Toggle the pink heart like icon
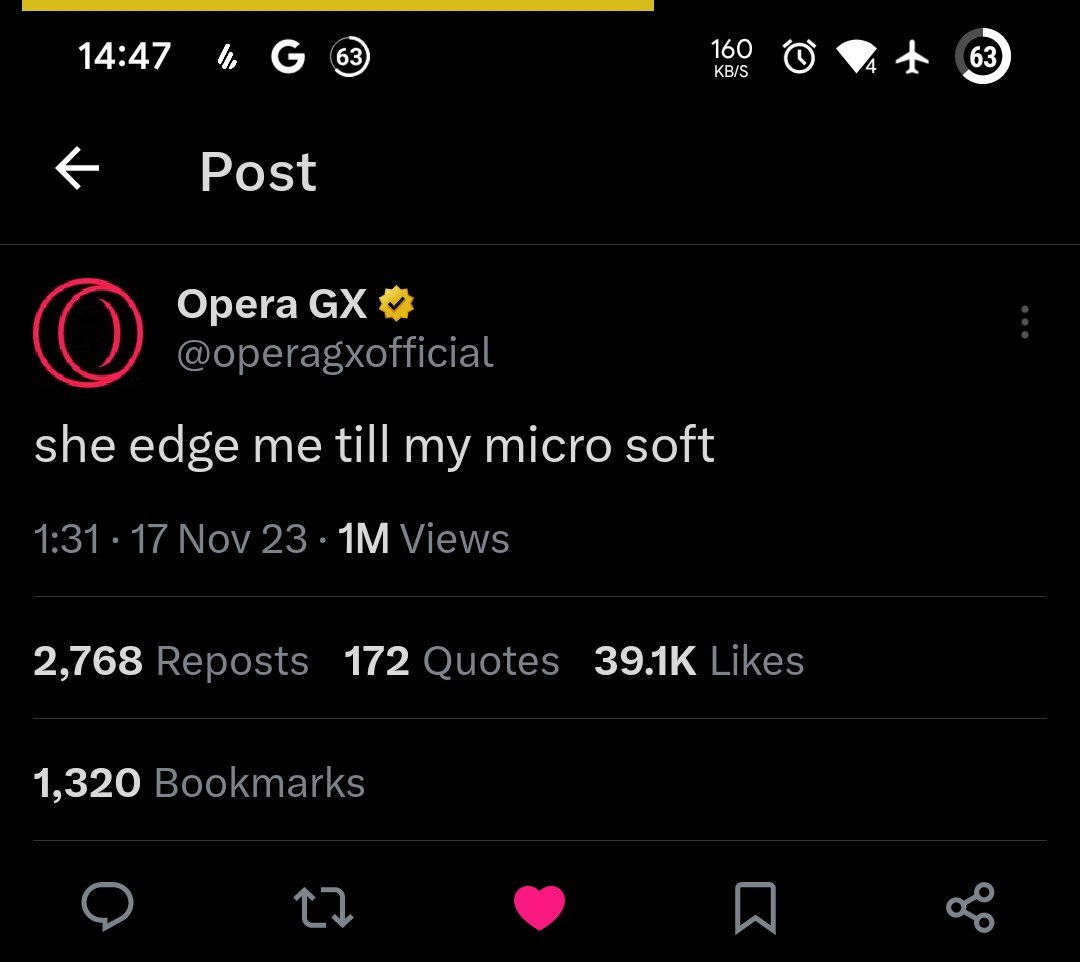This screenshot has height=962, width=1080. 540,908
